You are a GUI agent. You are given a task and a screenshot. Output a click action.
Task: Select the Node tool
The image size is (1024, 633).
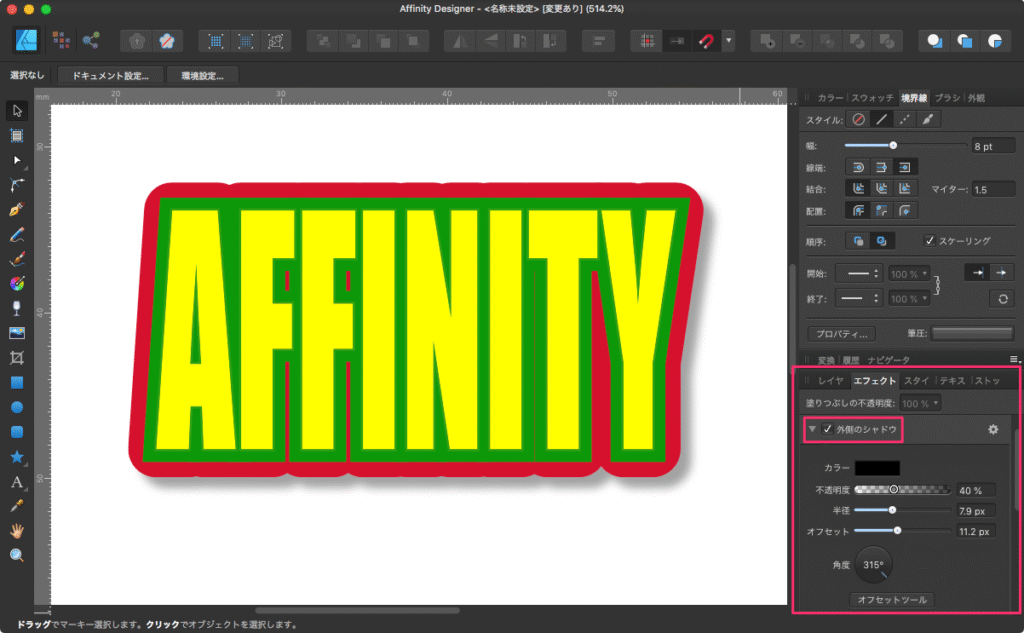[x=16, y=160]
